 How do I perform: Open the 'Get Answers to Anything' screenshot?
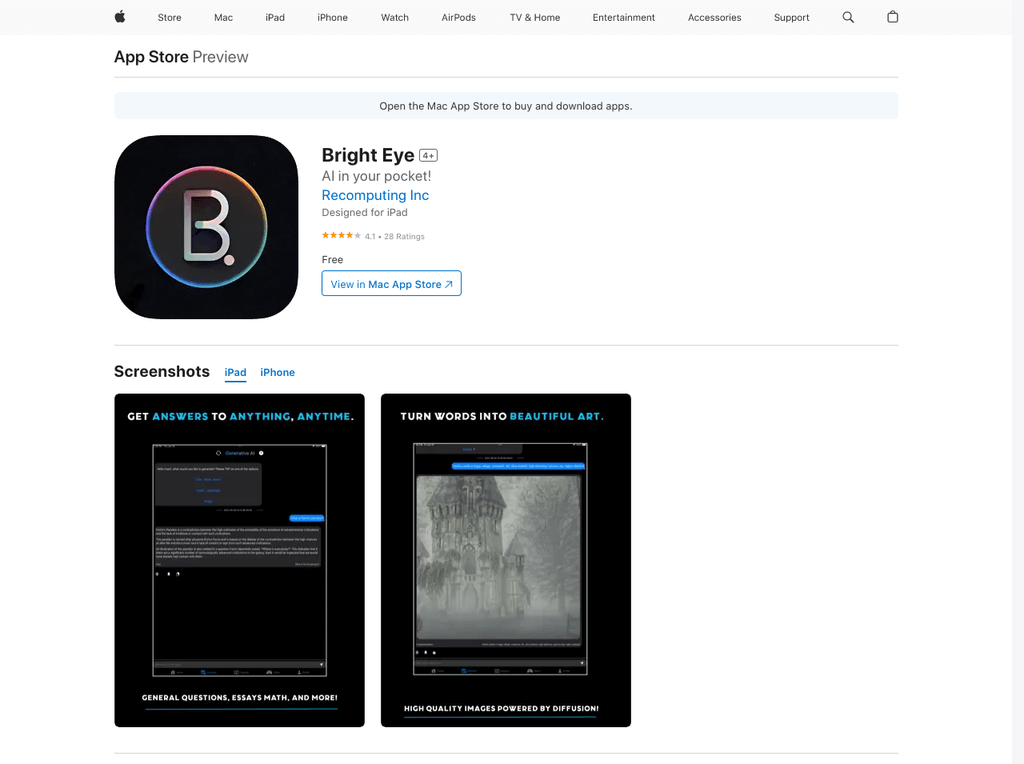(239, 559)
